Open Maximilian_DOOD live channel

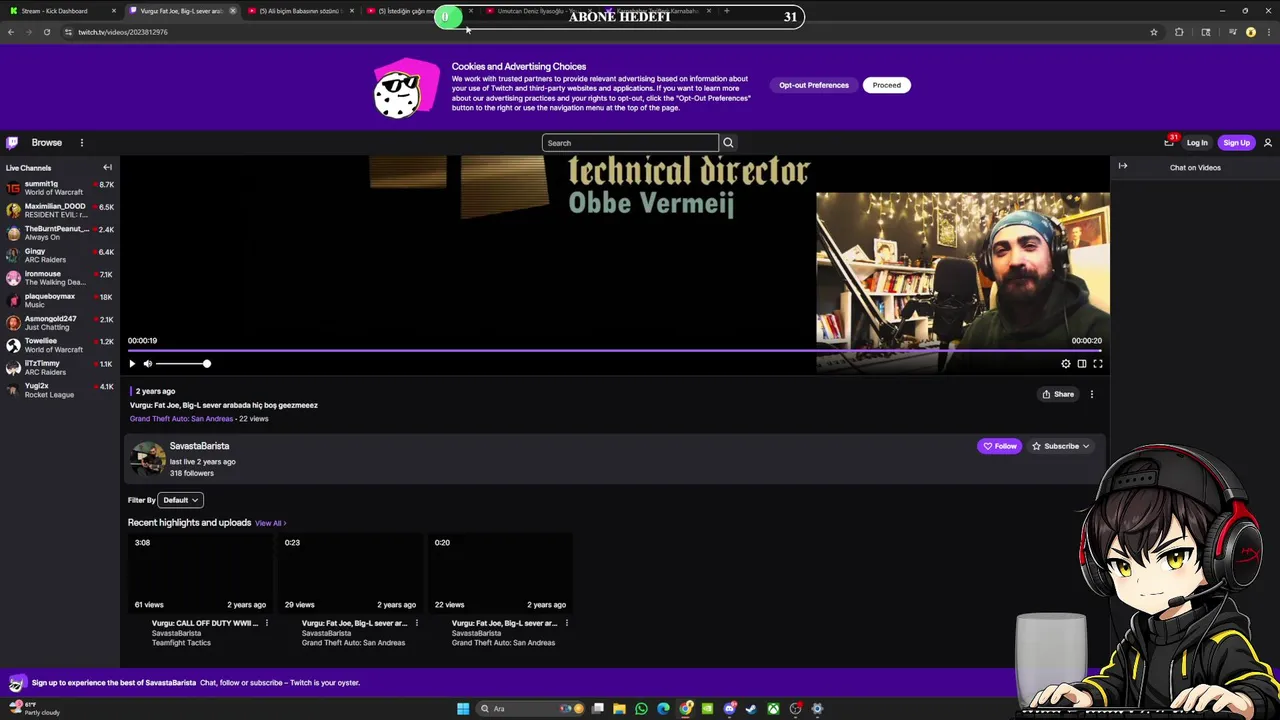pos(60,210)
